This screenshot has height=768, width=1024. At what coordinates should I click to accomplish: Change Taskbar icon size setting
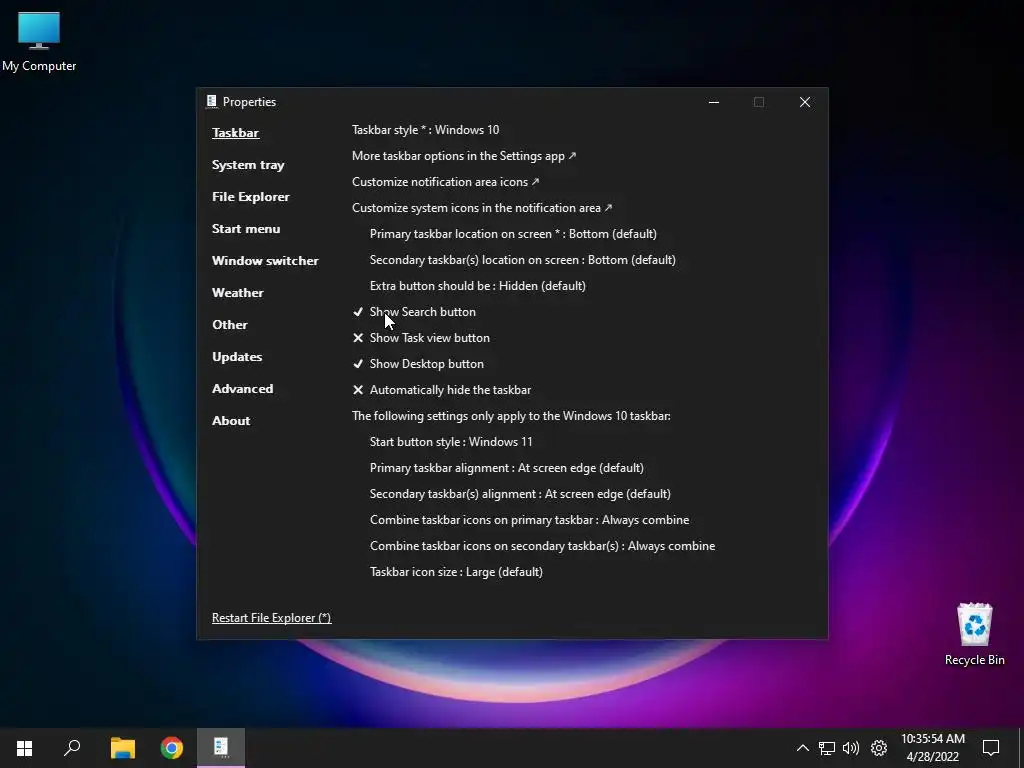tap(456, 572)
